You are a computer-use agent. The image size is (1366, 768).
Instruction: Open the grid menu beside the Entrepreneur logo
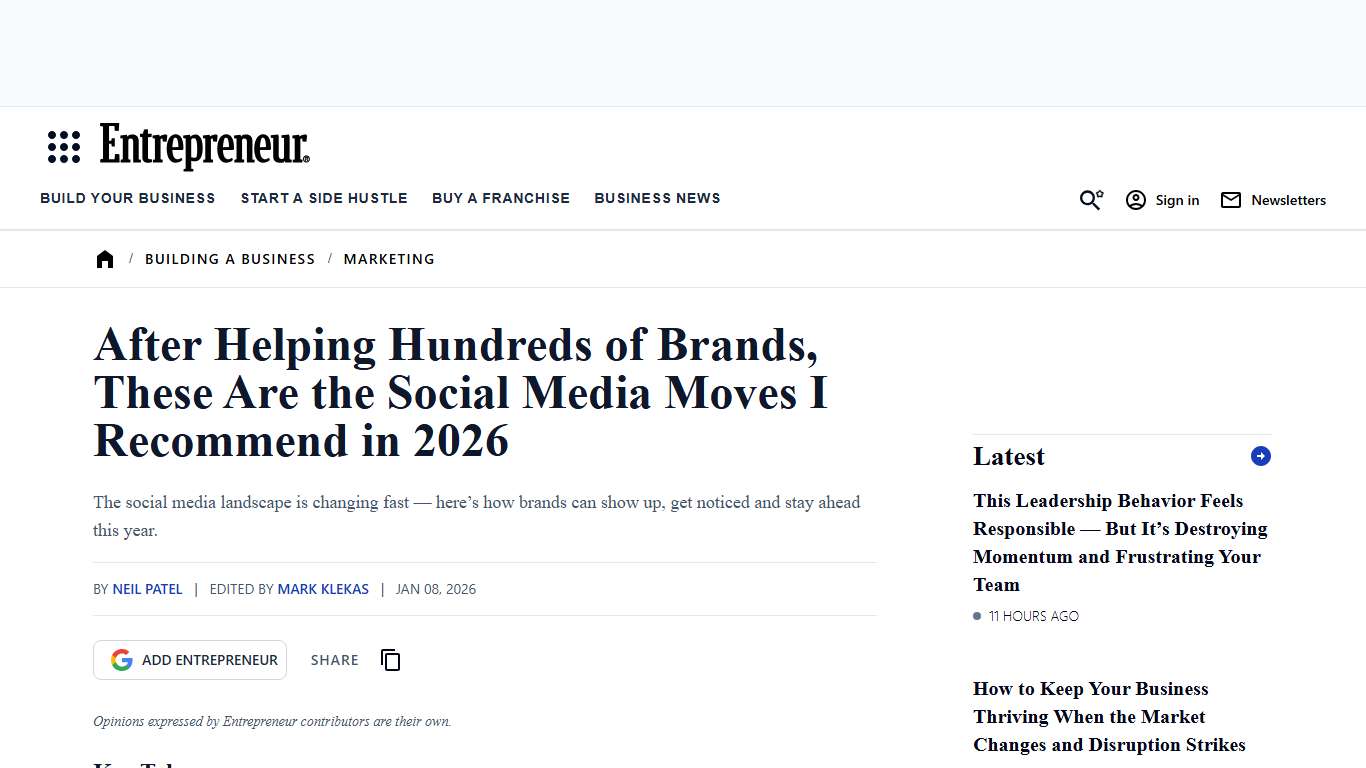[x=63, y=146]
